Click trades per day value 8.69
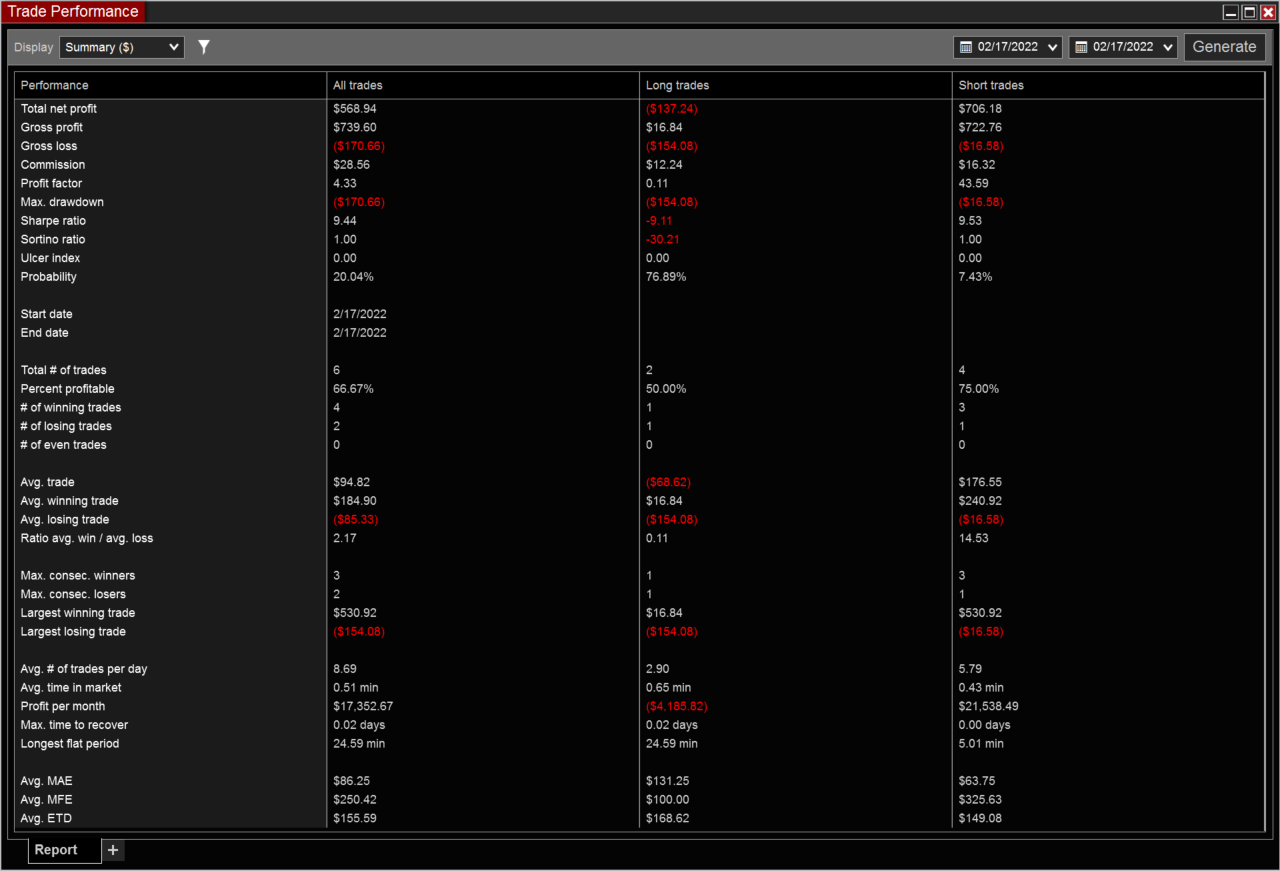The image size is (1280, 871). pyautogui.click(x=345, y=669)
